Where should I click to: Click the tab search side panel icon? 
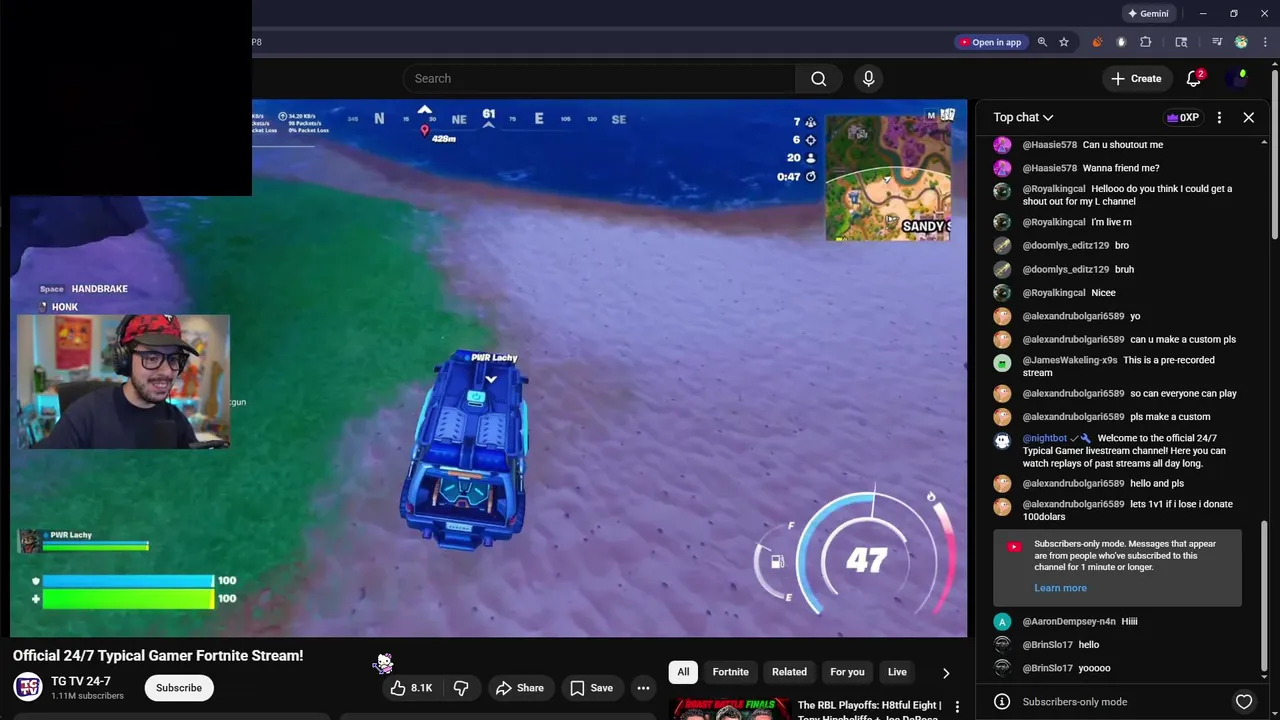click(1181, 42)
